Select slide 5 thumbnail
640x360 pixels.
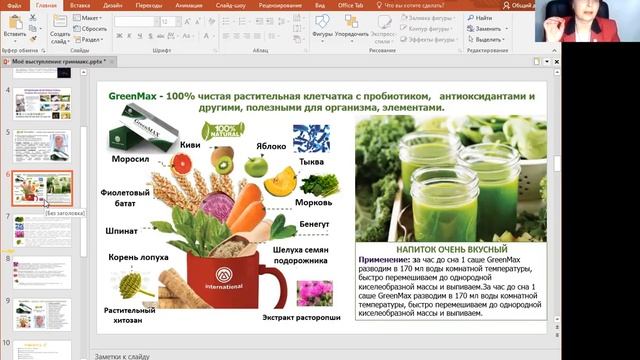(42, 146)
